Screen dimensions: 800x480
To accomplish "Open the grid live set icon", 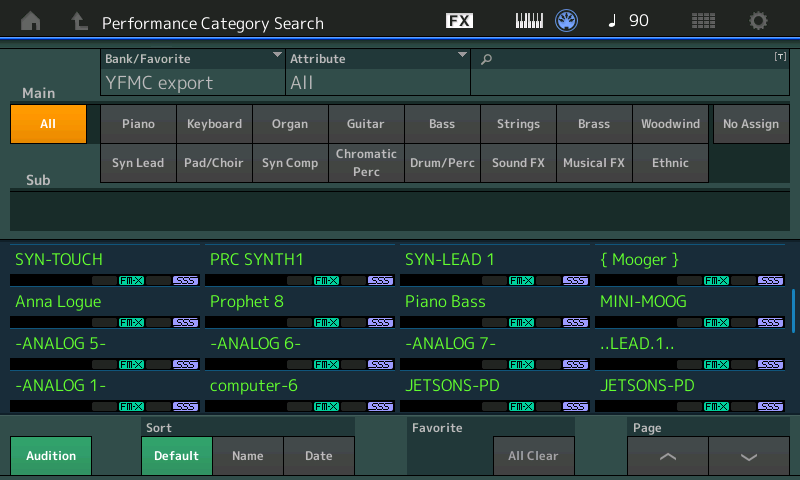I will coord(703,21).
